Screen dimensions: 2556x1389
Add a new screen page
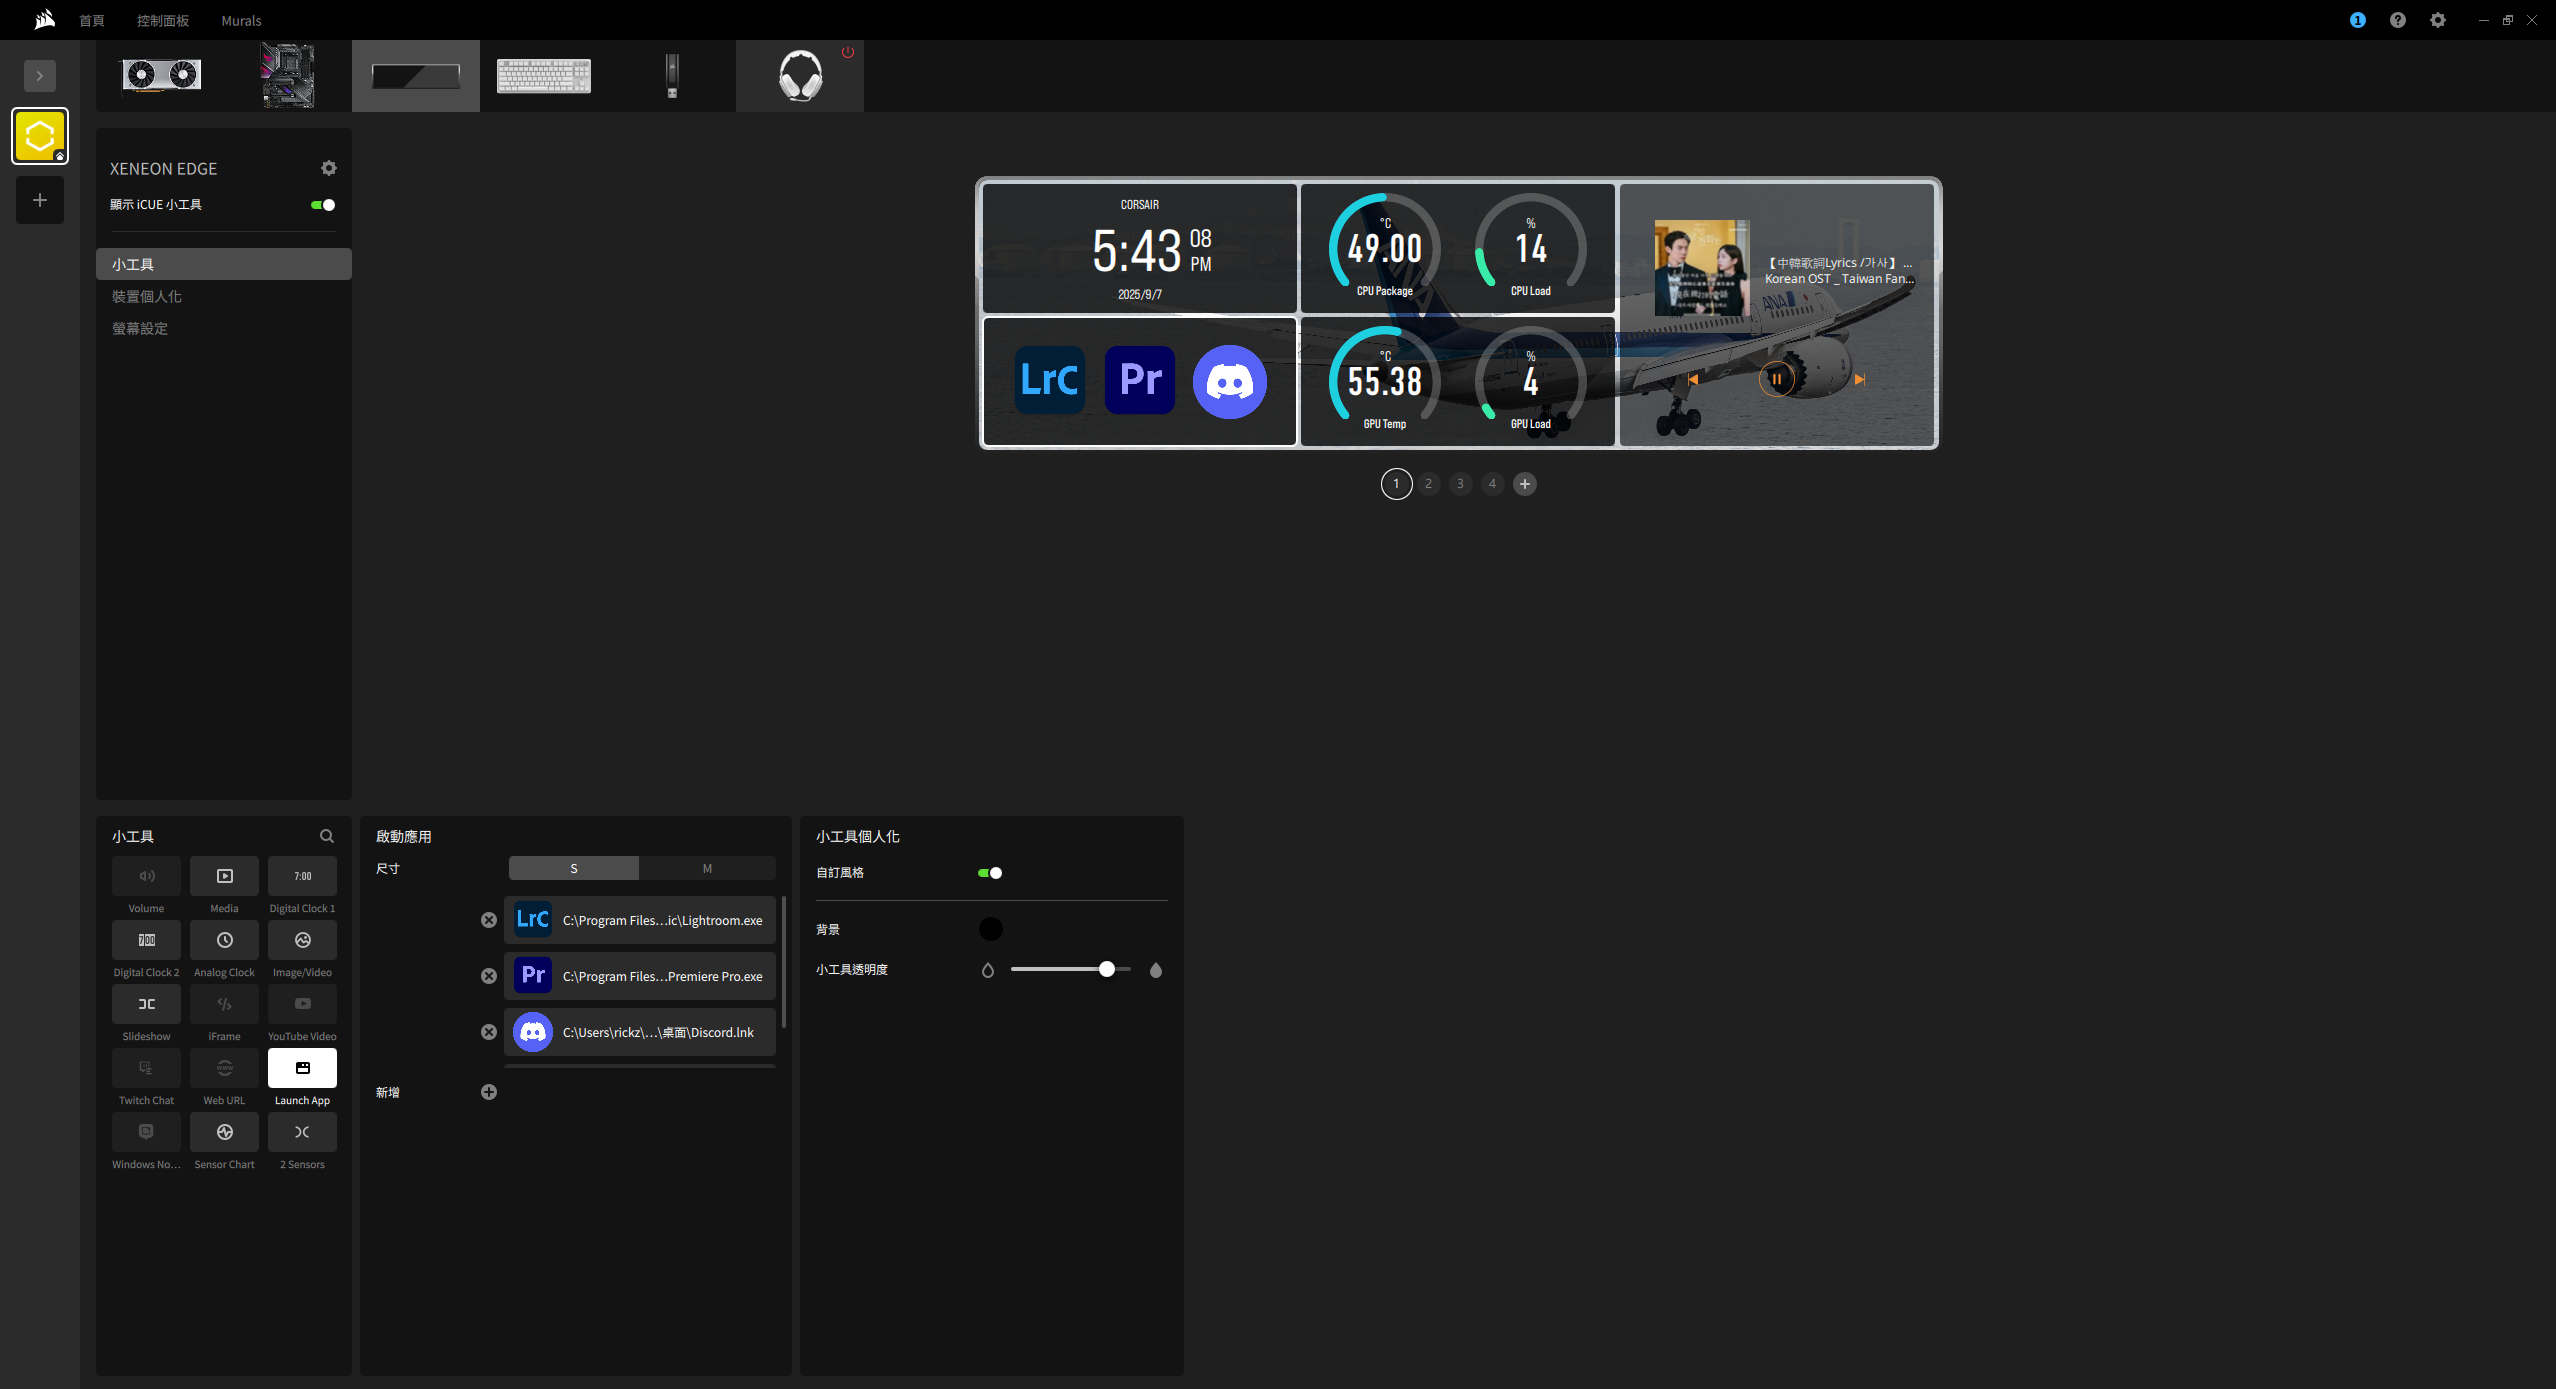[x=1524, y=484]
